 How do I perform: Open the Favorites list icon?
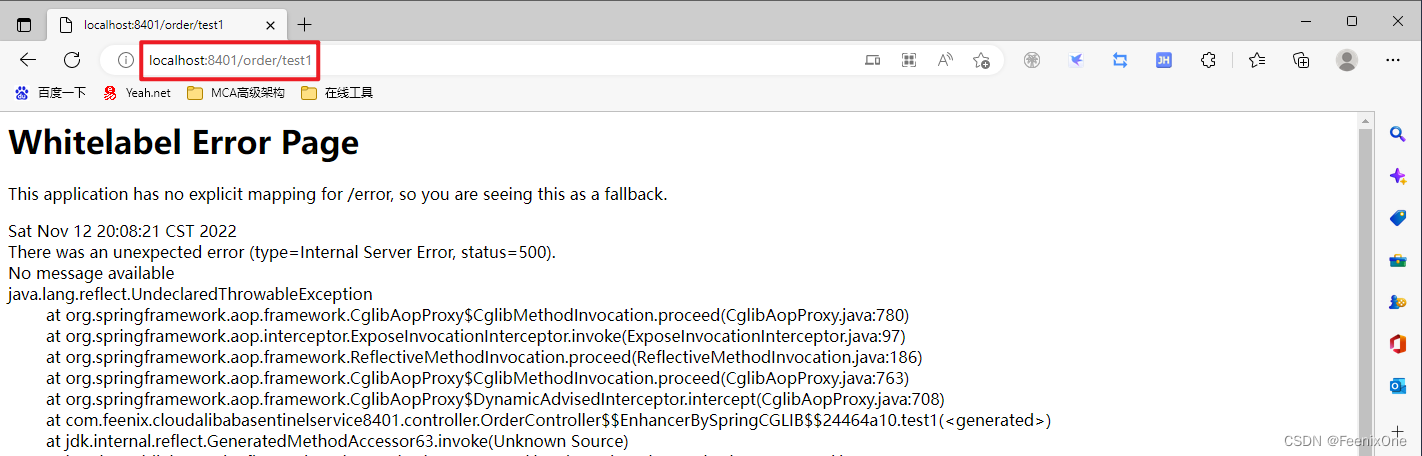pos(1257,60)
